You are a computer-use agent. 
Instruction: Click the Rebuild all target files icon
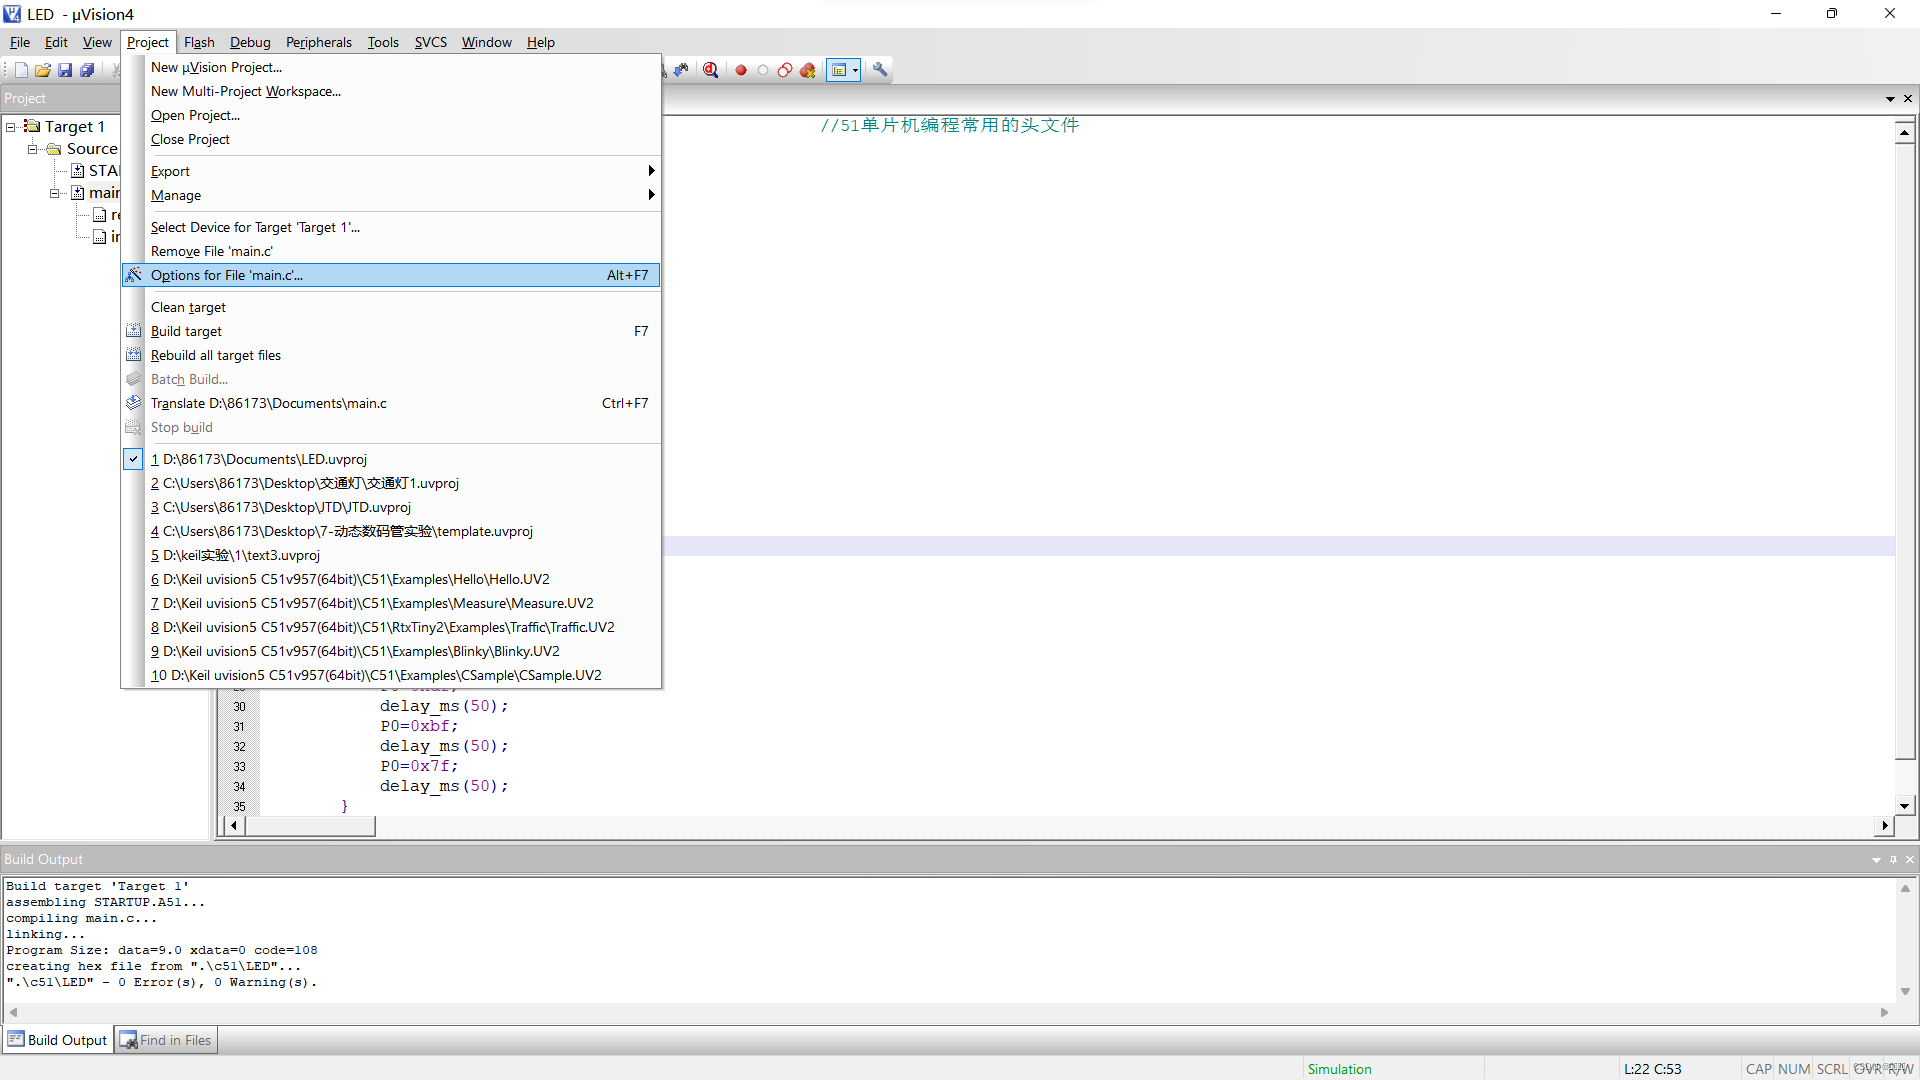pyautogui.click(x=134, y=355)
